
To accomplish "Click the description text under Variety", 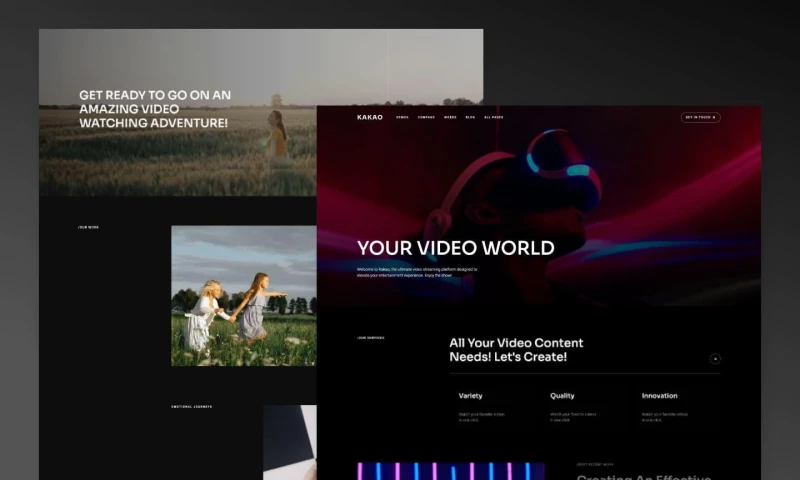I will pyautogui.click(x=481, y=417).
